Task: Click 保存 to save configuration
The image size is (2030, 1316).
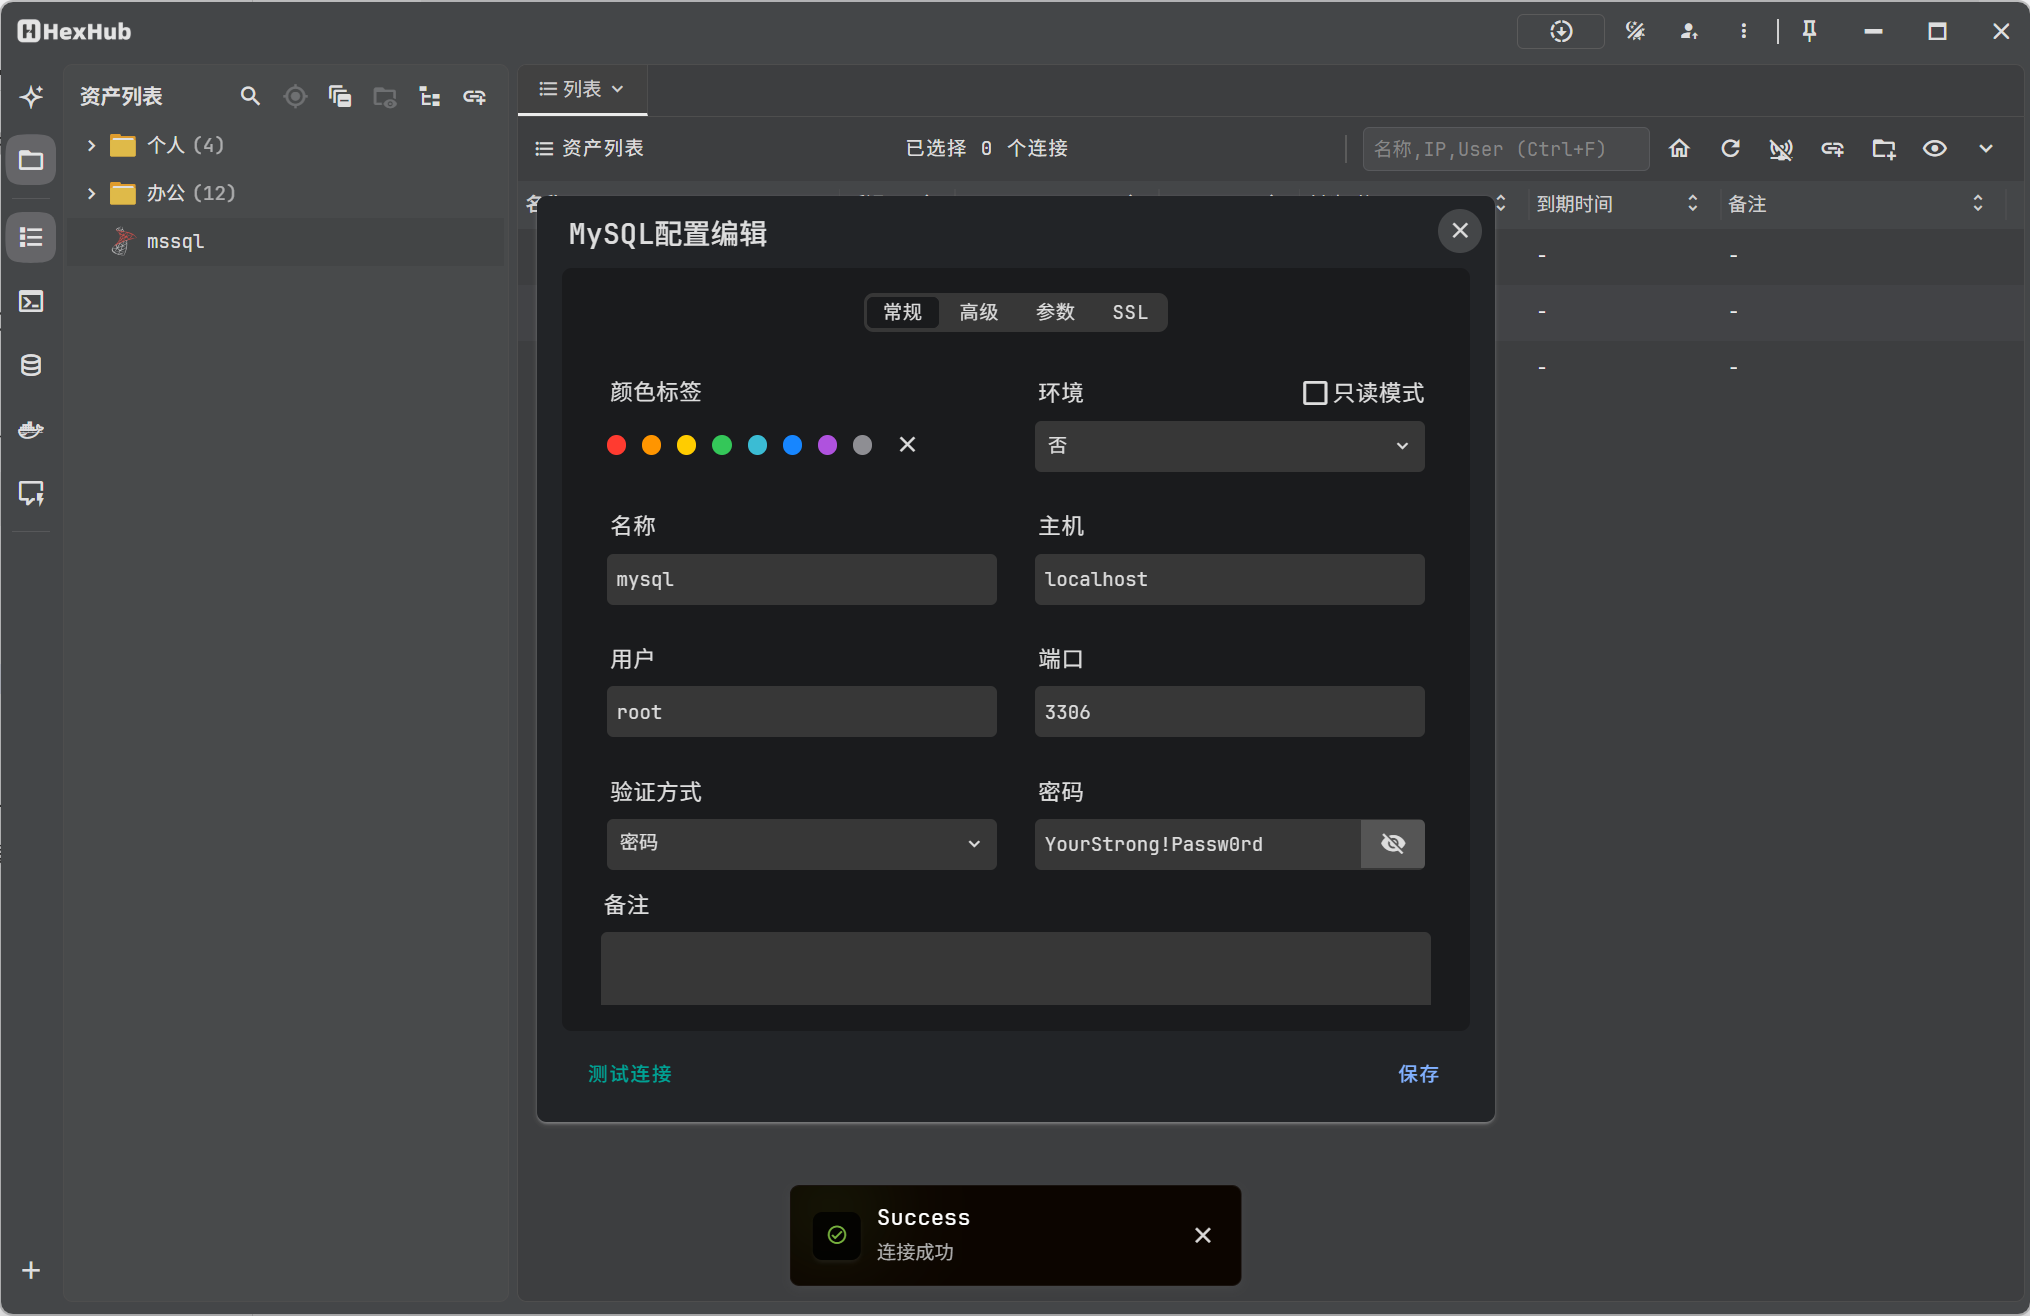Action: pyautogui.click(x=1418, y=1074)
